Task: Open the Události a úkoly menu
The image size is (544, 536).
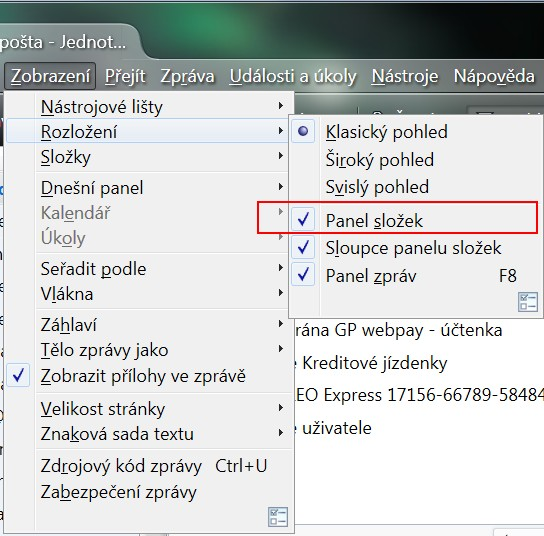Action: tap(293, 76)
